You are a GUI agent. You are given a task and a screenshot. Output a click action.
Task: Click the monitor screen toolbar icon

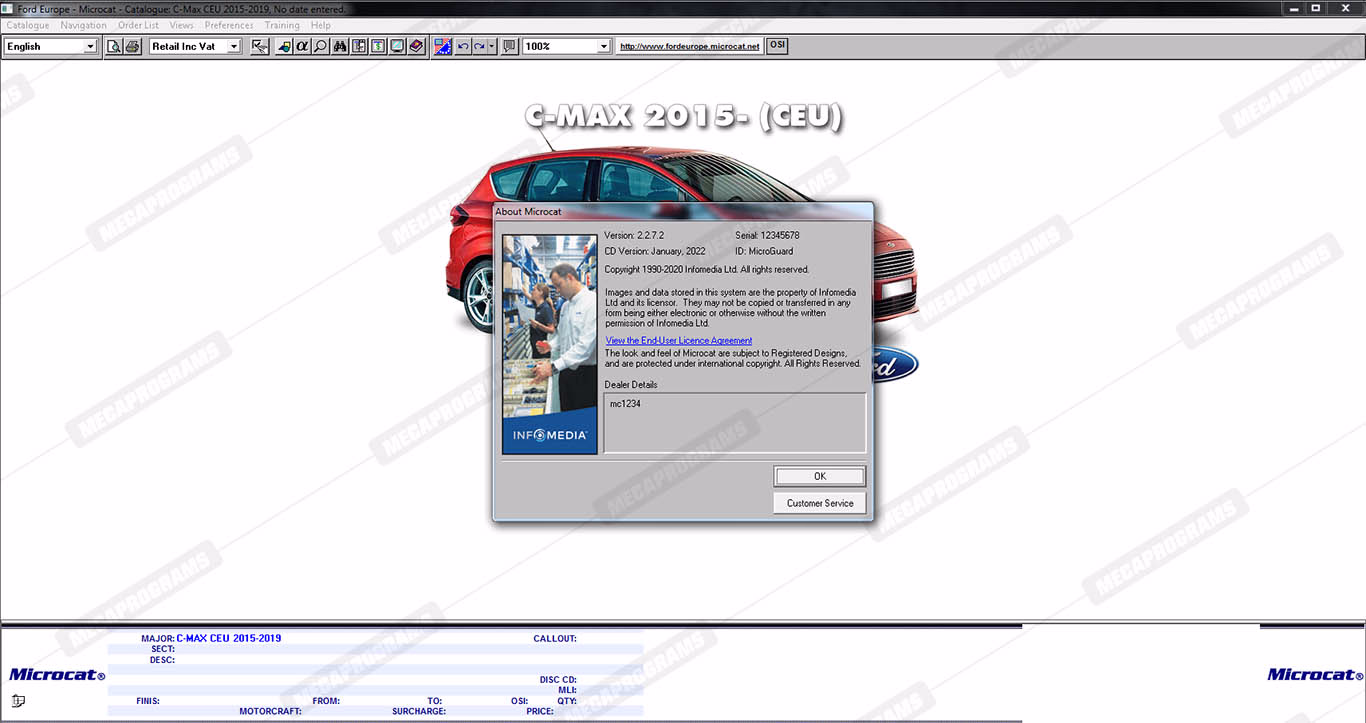coord(397,46)
